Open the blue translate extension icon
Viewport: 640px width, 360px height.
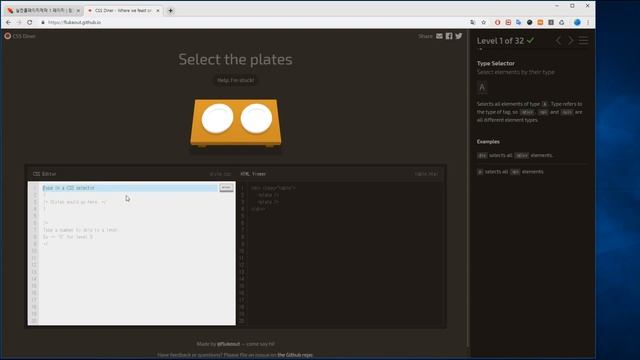pyautogui.click(x=519, y=22)
